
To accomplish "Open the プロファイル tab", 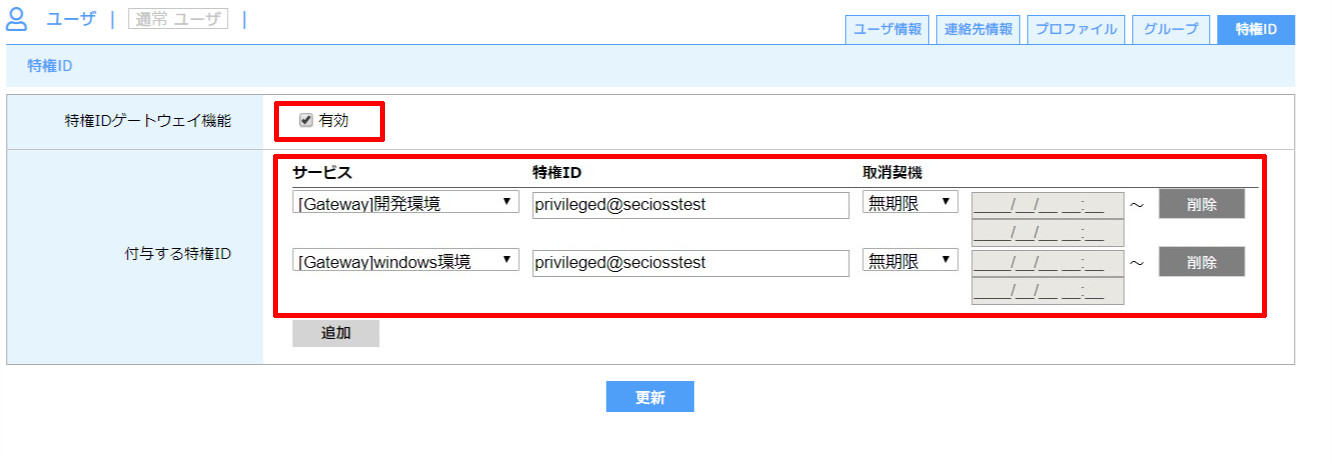I will 1076,29.
